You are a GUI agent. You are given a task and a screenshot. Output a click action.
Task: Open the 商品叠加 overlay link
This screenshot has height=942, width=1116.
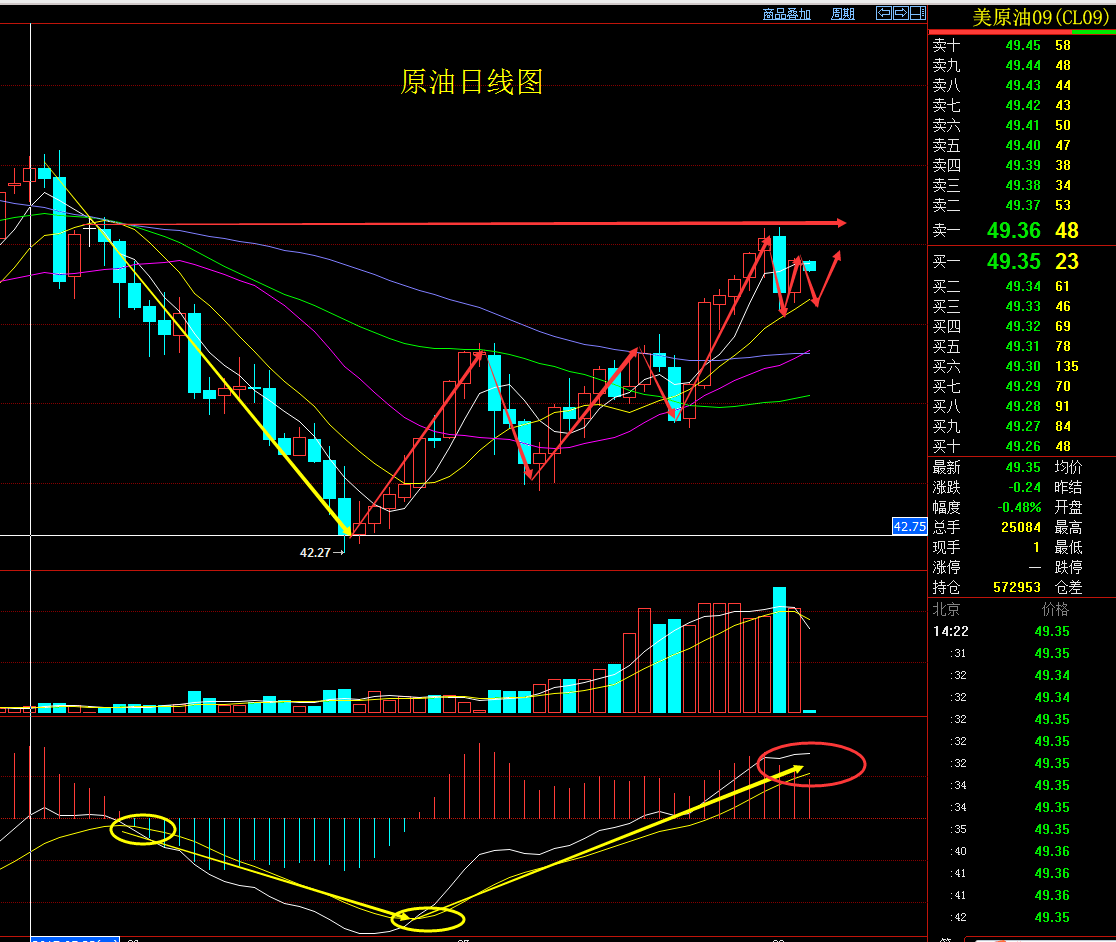786,14
